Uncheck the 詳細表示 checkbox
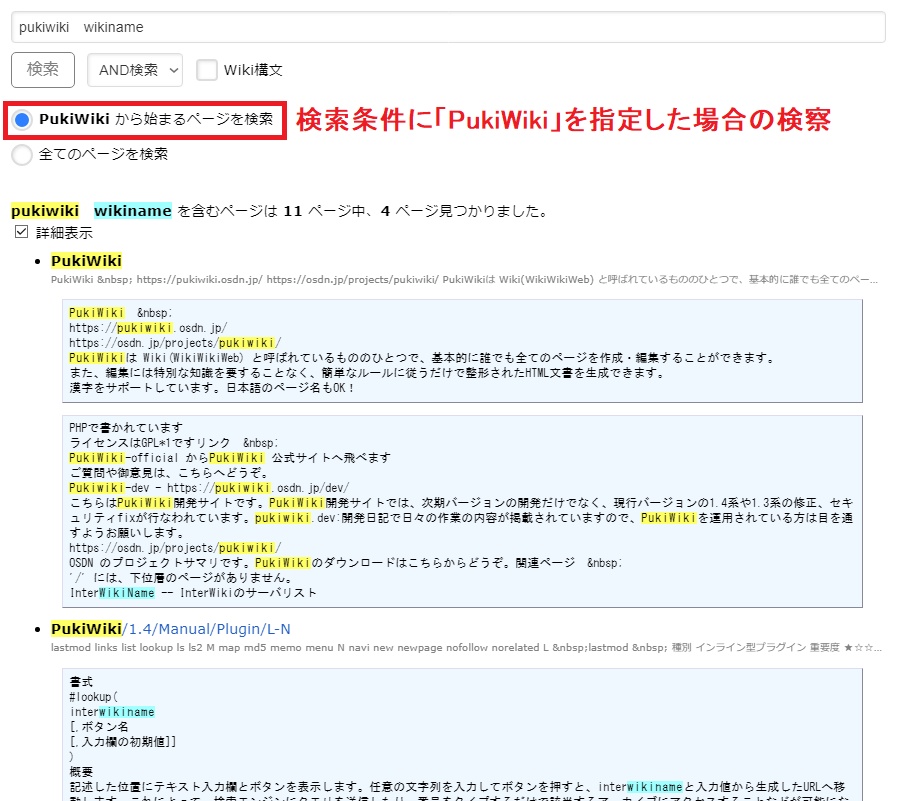899x801 pixels. 21,231
